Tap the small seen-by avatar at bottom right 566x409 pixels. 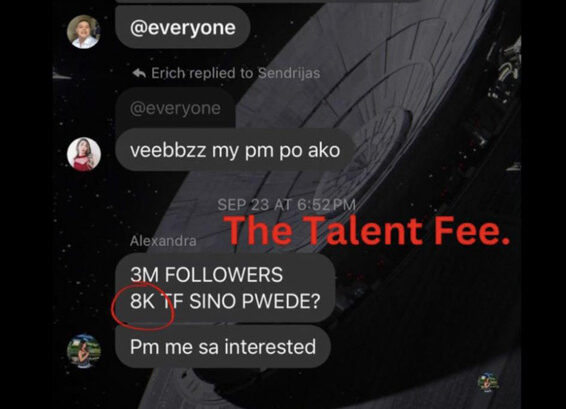point(488,382)
